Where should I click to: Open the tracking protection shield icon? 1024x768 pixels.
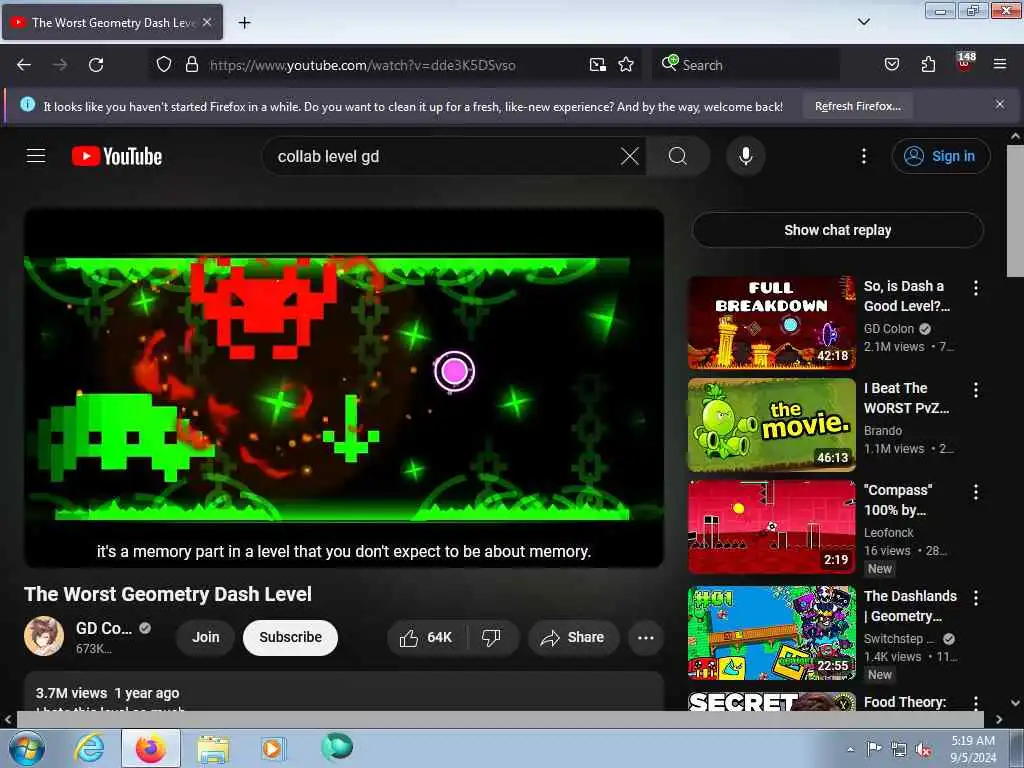164,65
